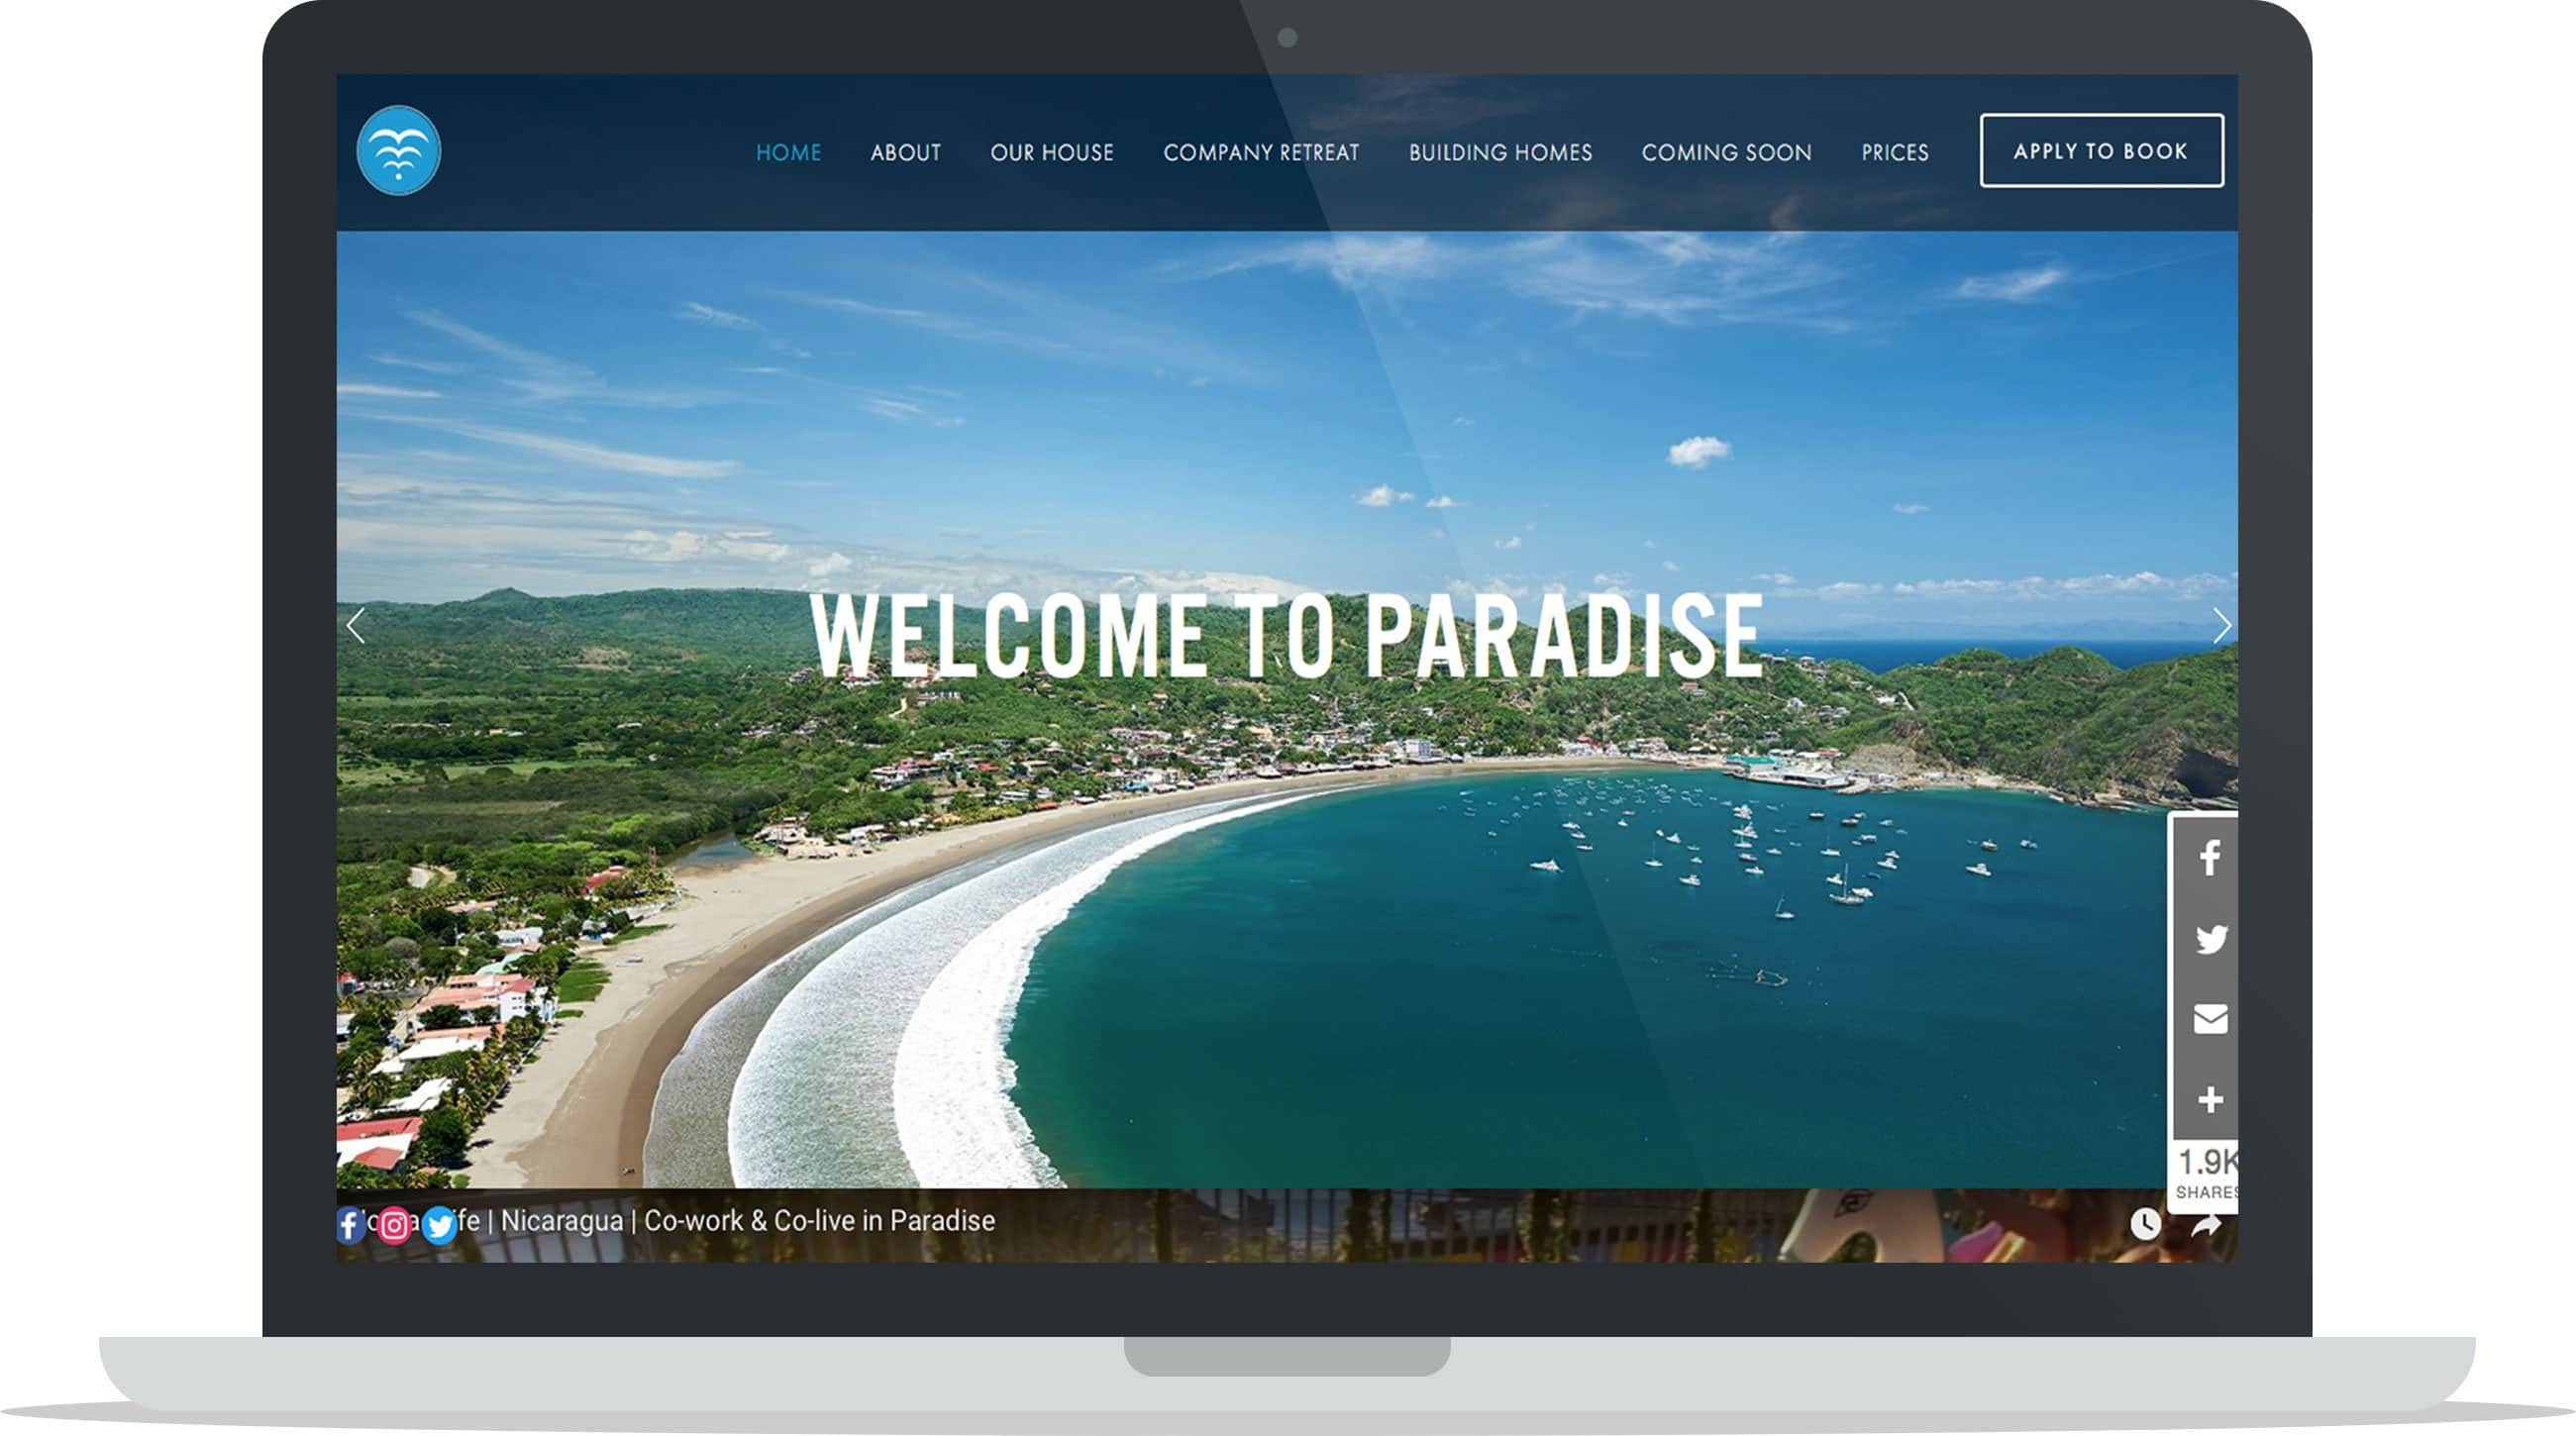This screenshot has width=2576, height=1436.
Task: Open the HOME menu item
Action: (x=788, y=153)
